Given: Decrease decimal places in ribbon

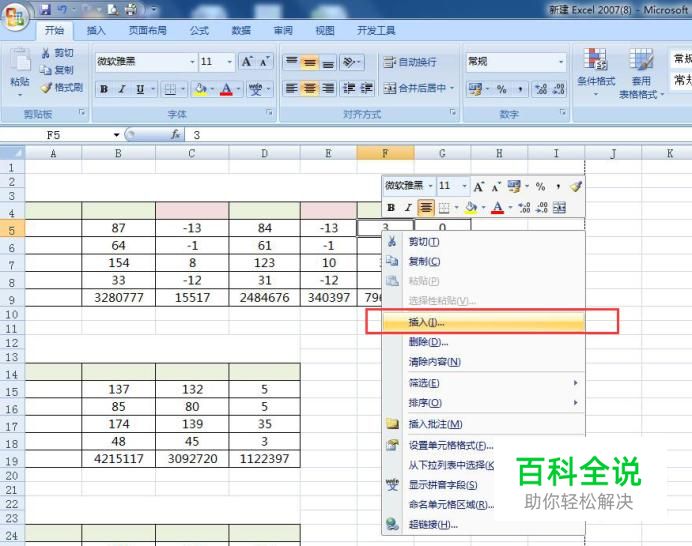Looking at the screenshot, I should (559, 89).
